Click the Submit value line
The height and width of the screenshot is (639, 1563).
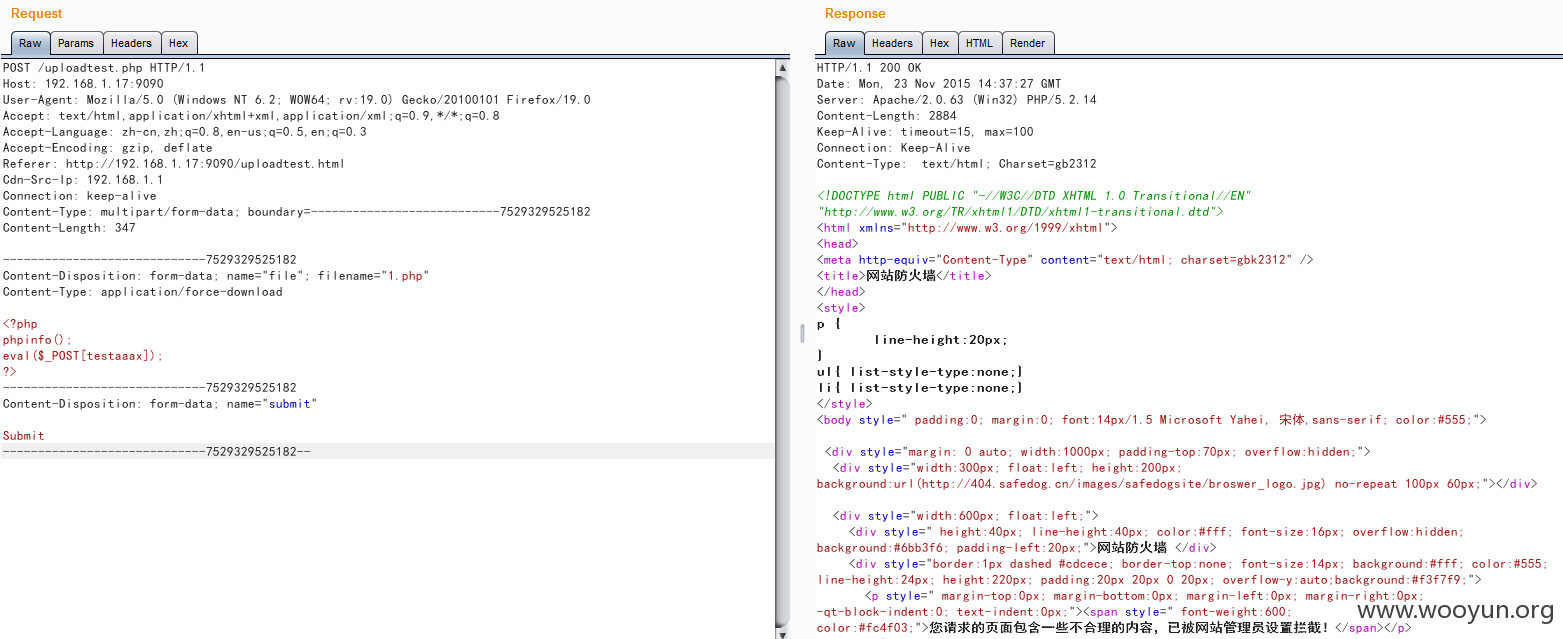click(24, 436)
